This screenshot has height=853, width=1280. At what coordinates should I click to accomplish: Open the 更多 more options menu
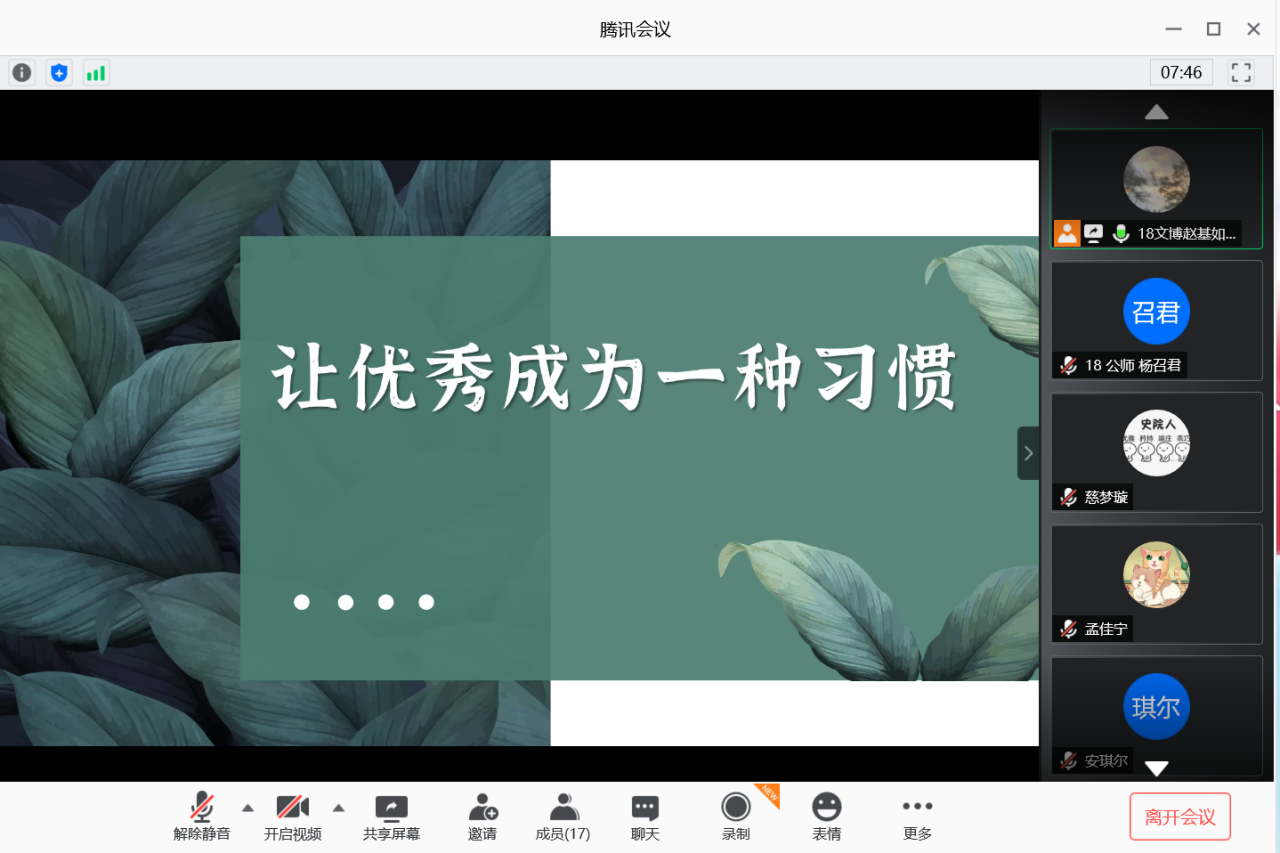(x=917, y=815)
